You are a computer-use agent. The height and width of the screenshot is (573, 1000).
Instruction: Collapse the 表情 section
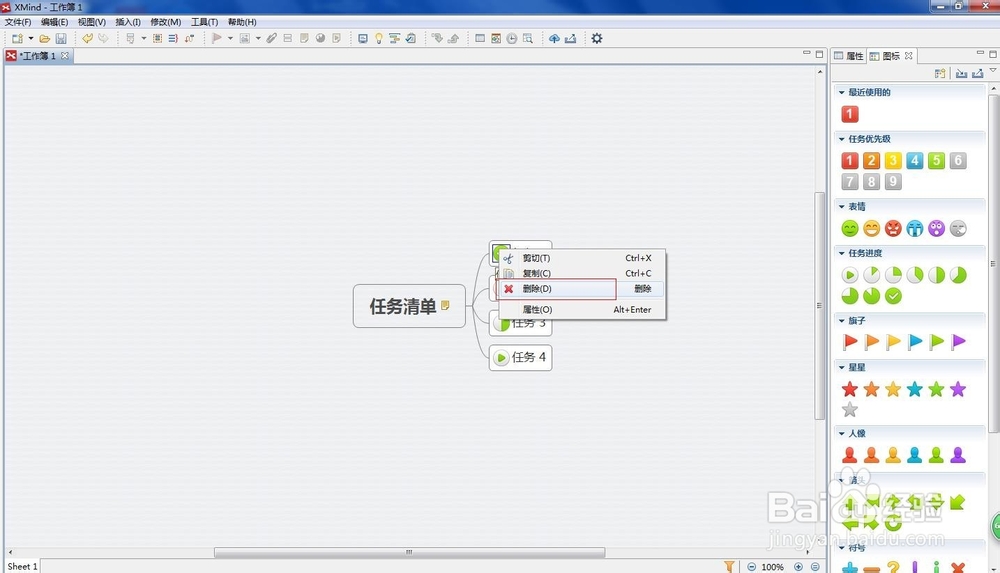pyautogui.click(x=841, y=207)
